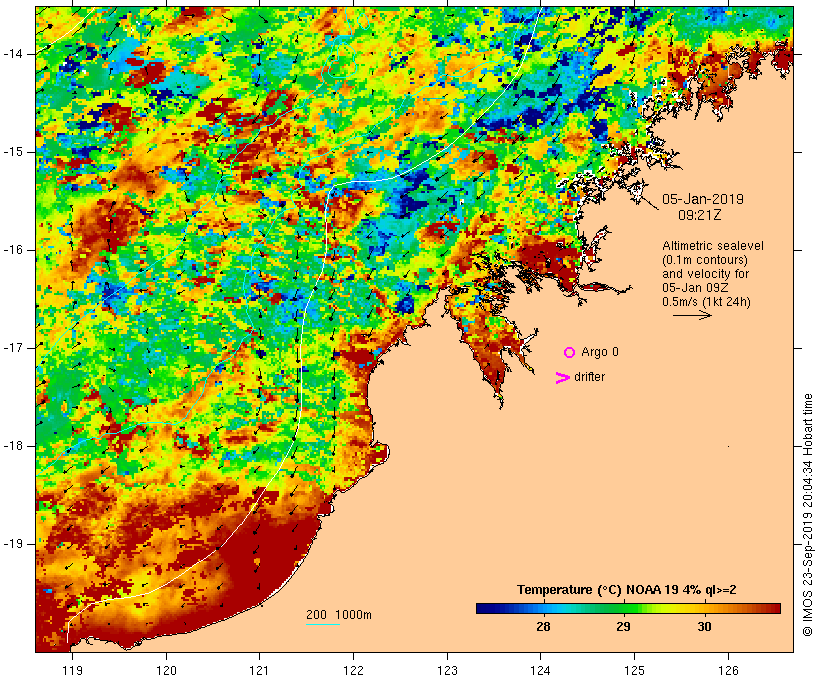Click the latitude label -16
The height and width of the screenshot is (680, 820).
pyautogui.click(x=13, y=250)
